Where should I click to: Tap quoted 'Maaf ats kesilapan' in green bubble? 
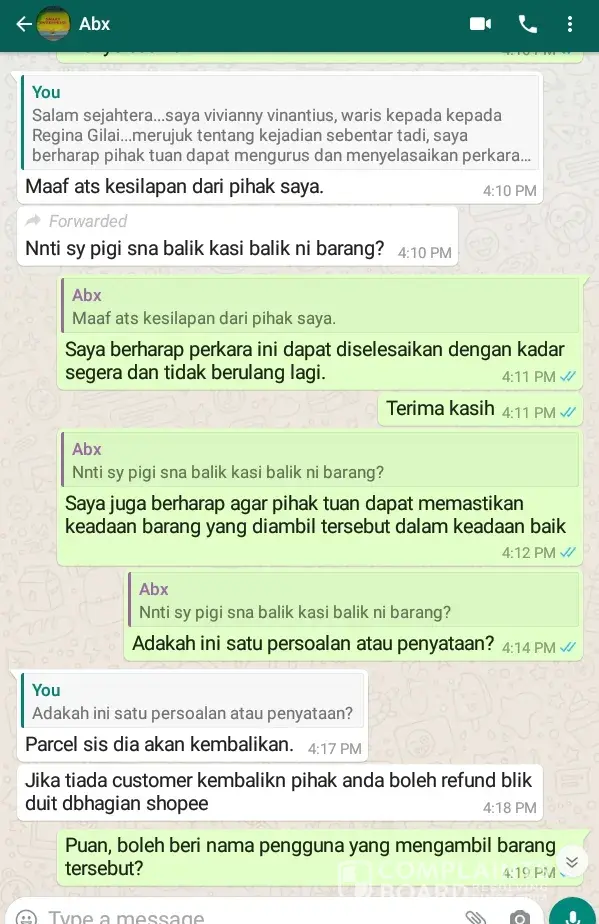tap(320, 306)
